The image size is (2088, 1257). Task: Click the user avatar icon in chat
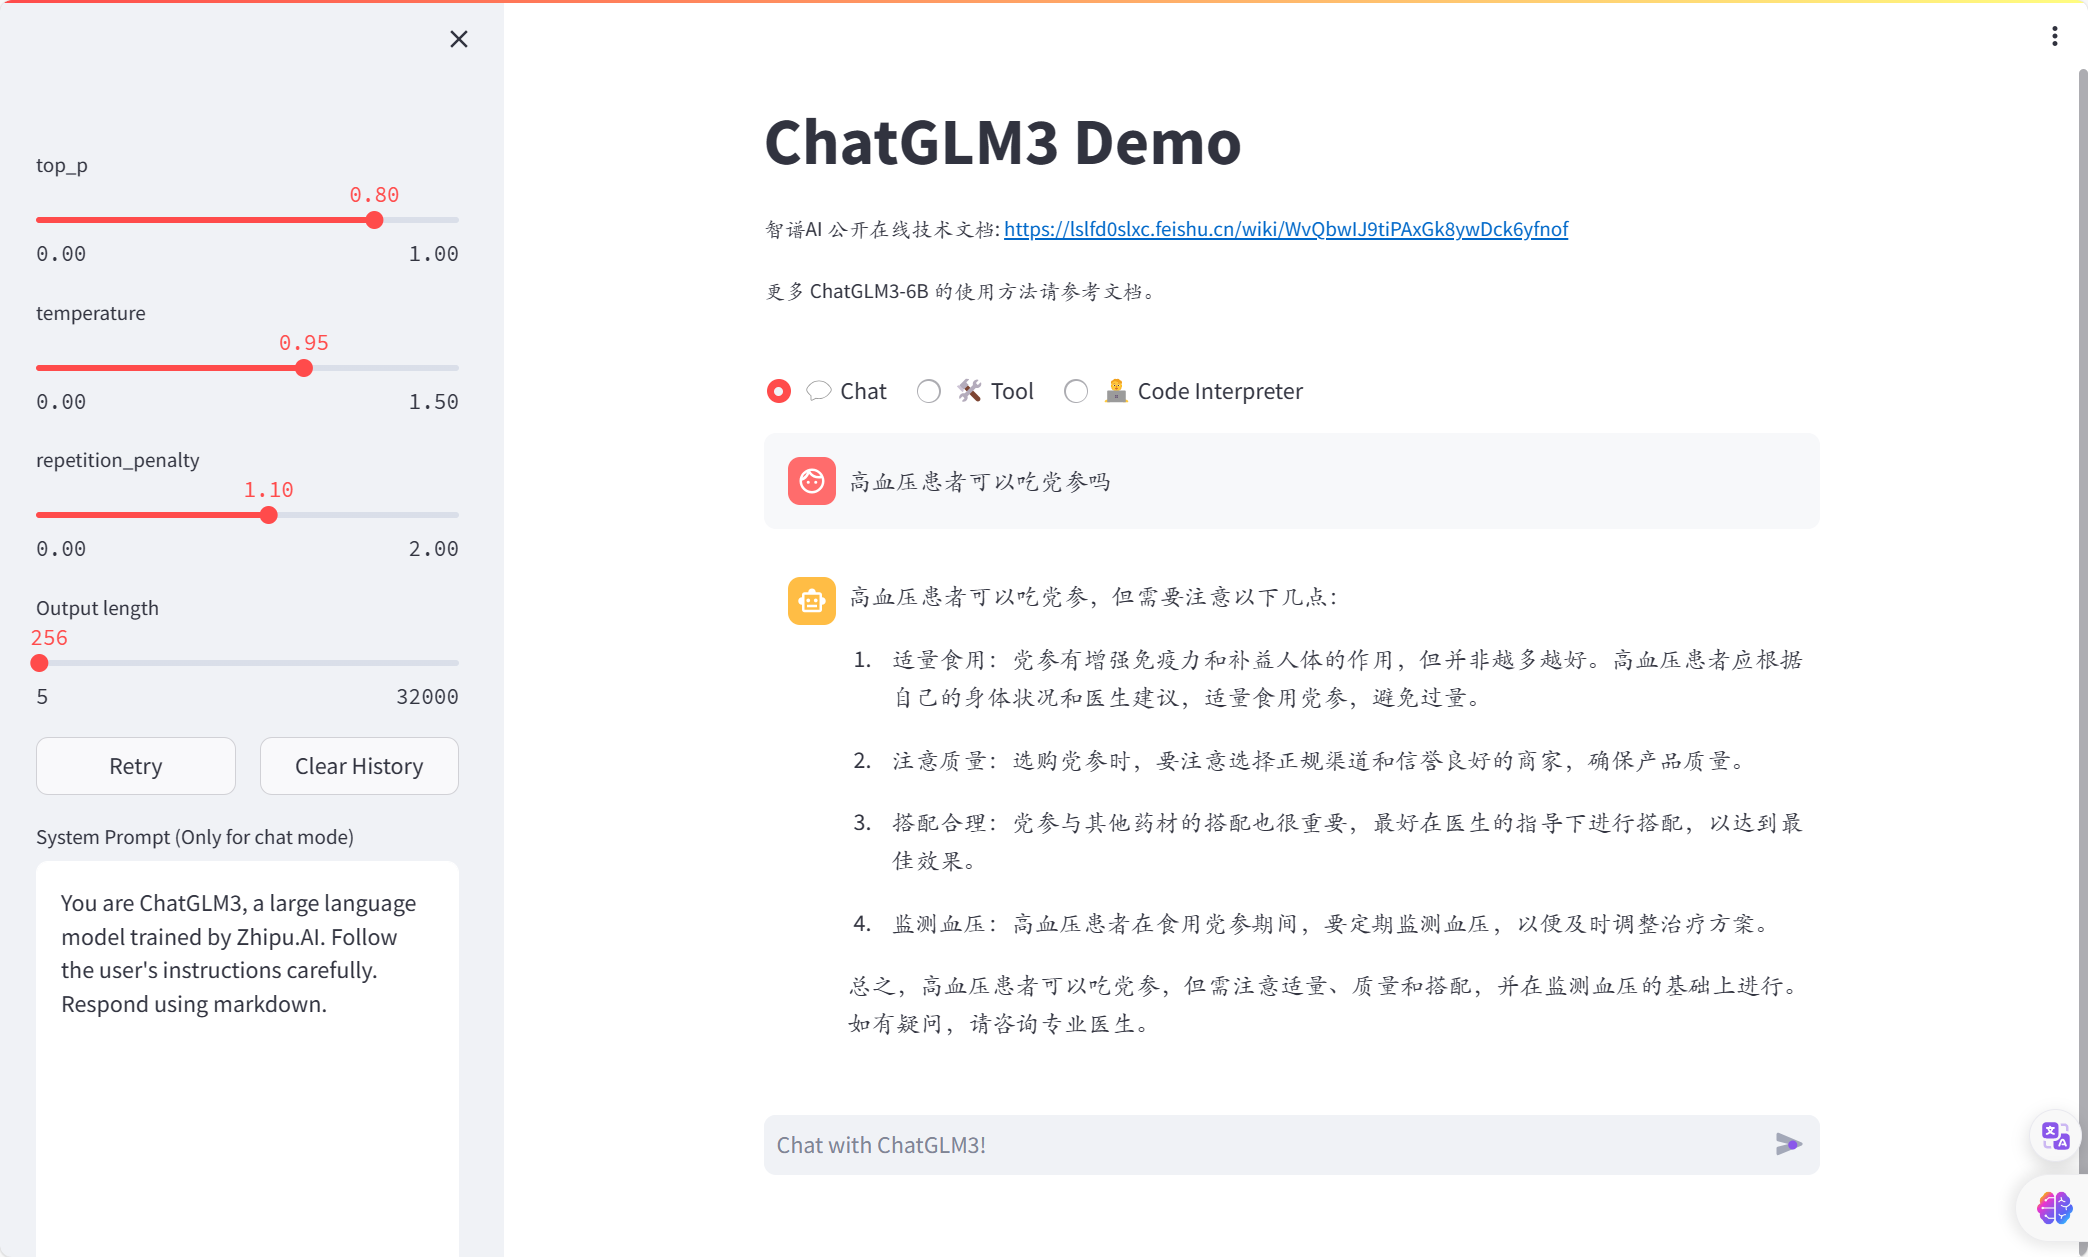(x=811, y=481)
